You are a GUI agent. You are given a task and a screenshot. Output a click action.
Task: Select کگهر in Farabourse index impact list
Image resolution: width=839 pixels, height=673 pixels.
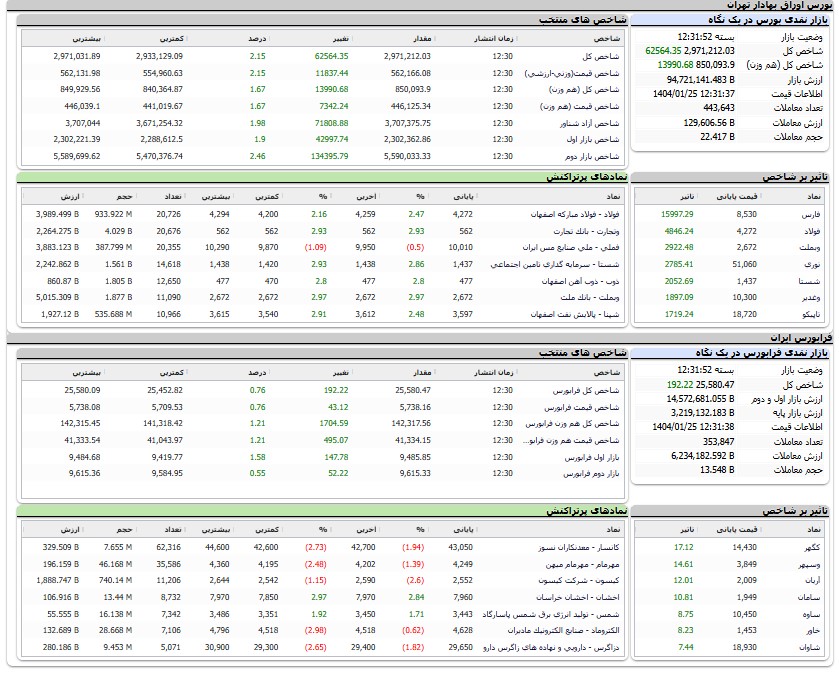click(813, 547)
